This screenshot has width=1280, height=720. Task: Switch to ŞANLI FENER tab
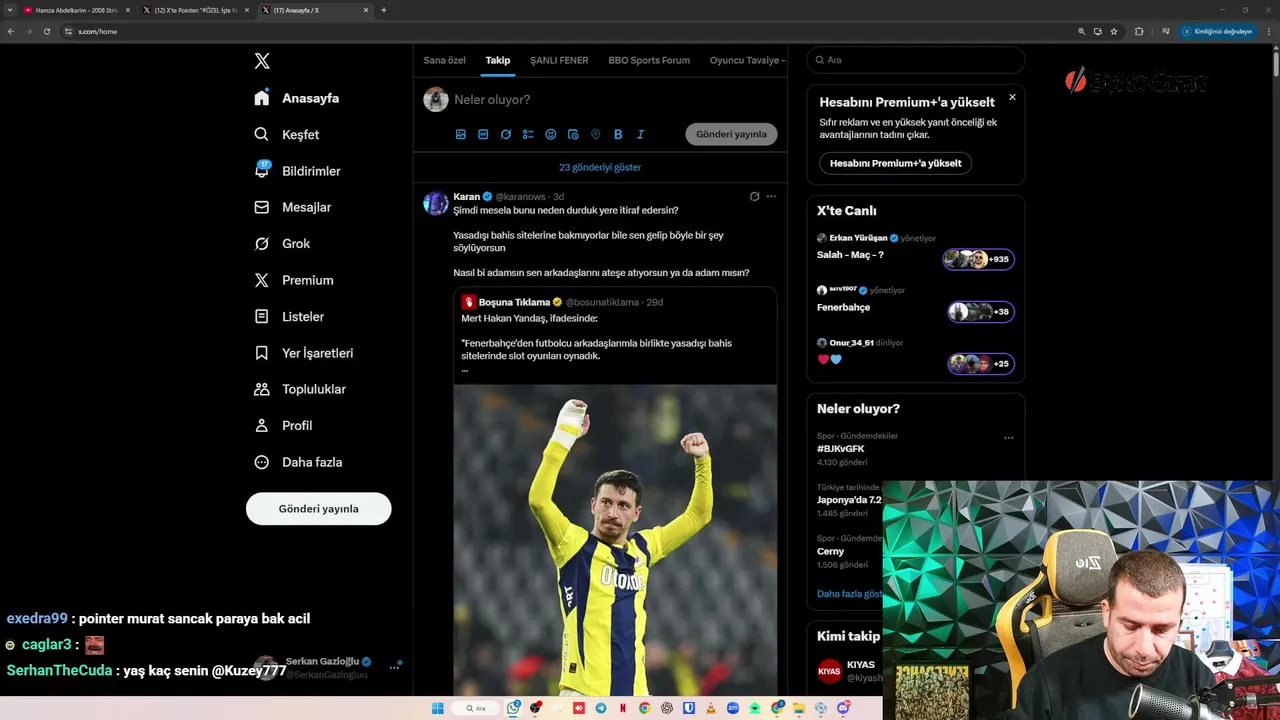[x=559, y=60]
